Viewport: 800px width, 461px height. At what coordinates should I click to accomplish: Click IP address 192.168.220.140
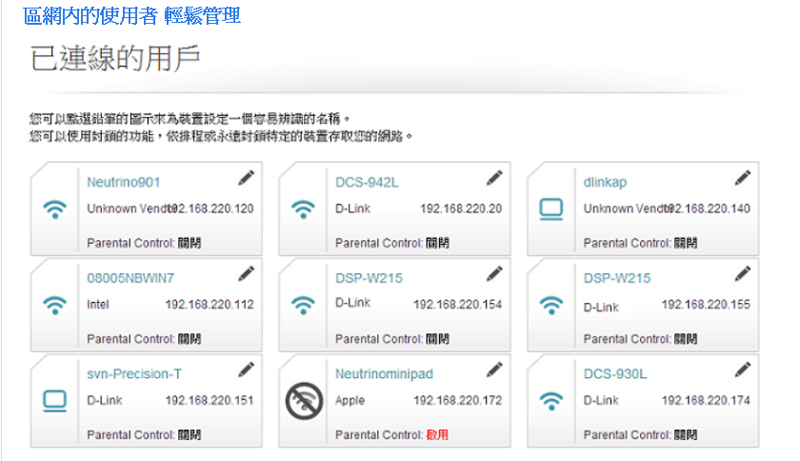click(x=708, y=209)
